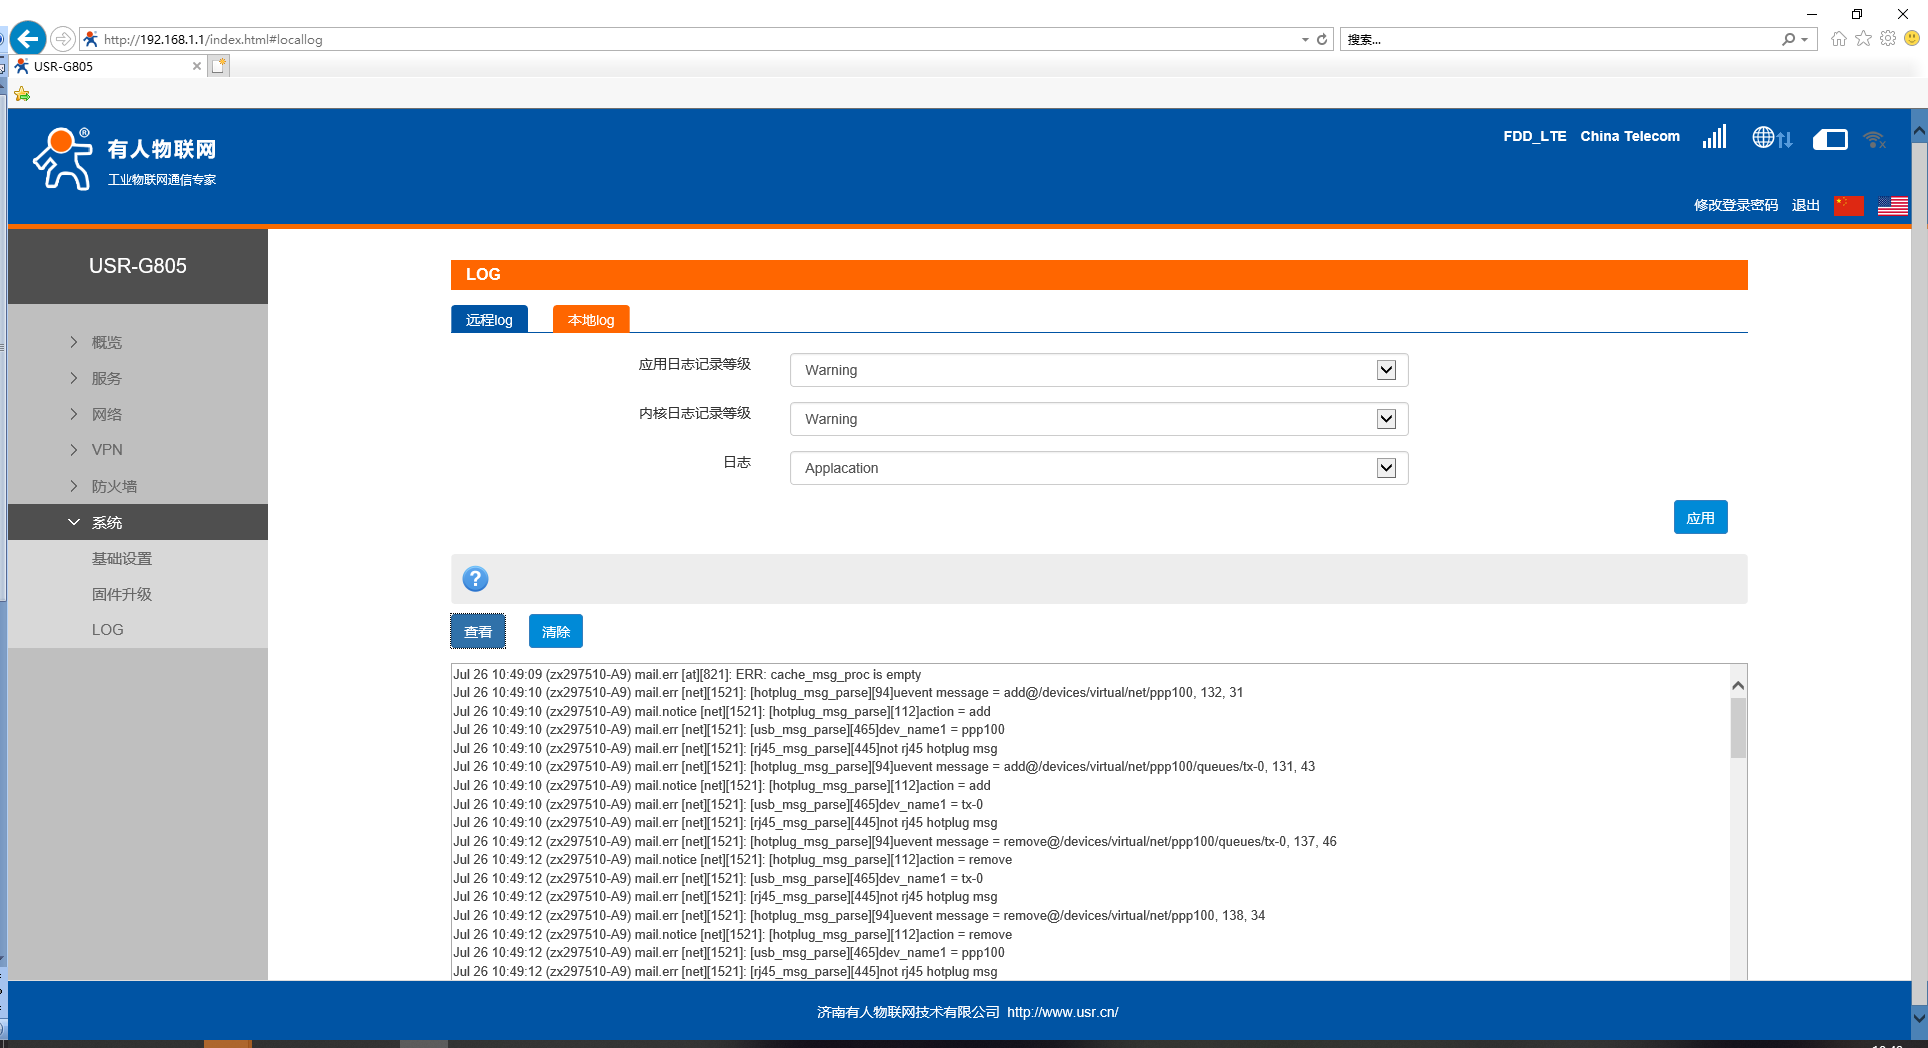Screen dimensions: 1928x1048
Task: Expand the VPN sidebar menu
Action: [x=107, y=450]
